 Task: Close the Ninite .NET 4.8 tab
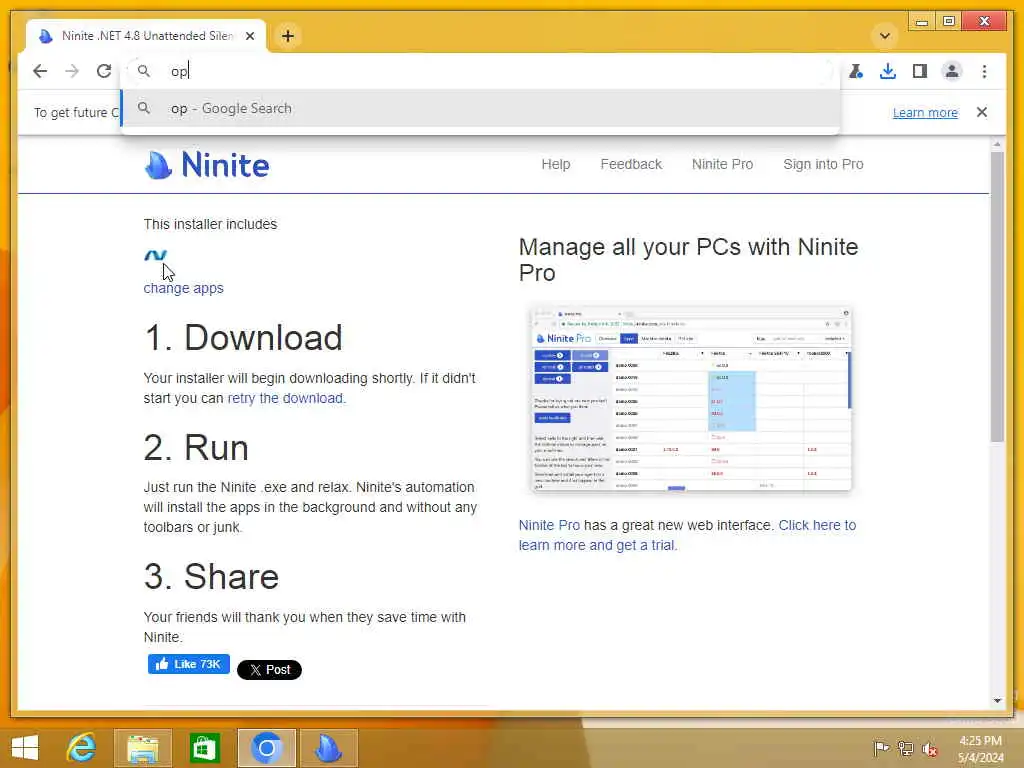coord(250,36)
